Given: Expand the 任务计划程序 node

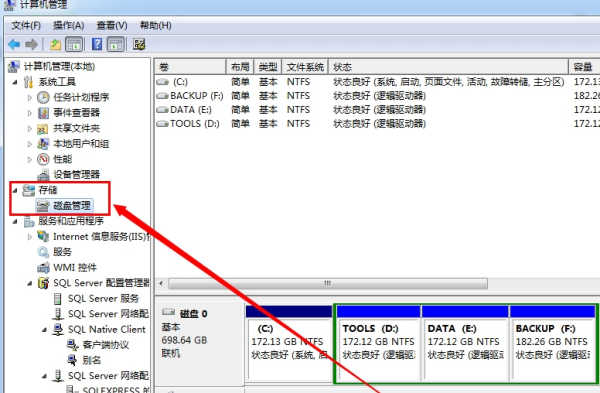Looking at the screenshot, I should (x=29, y=98).
